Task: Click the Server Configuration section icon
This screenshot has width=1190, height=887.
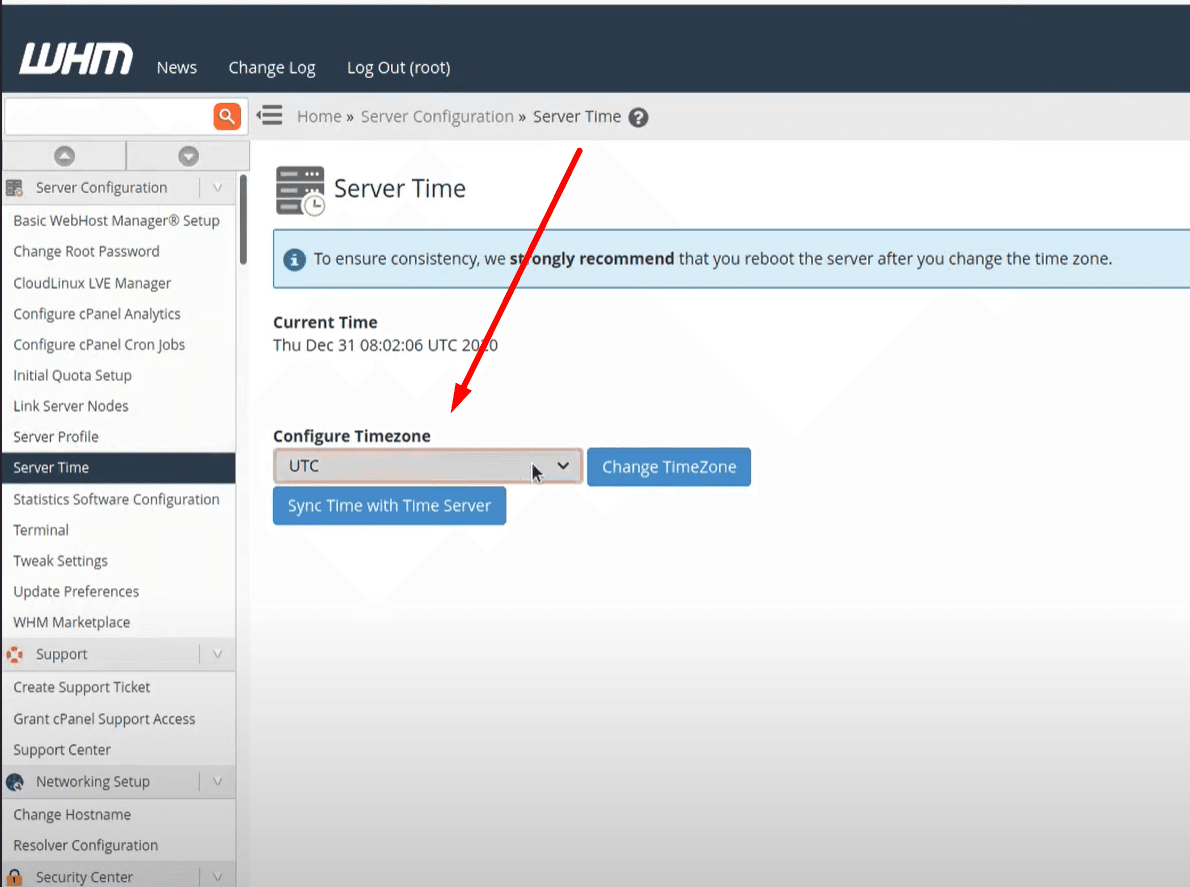Action: pyautogui.click(x=14, y=187)
